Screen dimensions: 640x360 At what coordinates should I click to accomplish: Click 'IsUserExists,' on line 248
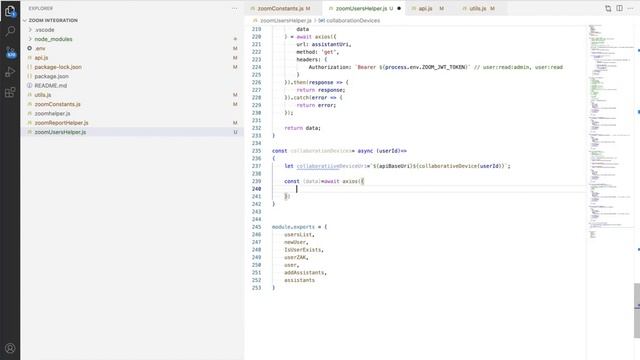304,249
